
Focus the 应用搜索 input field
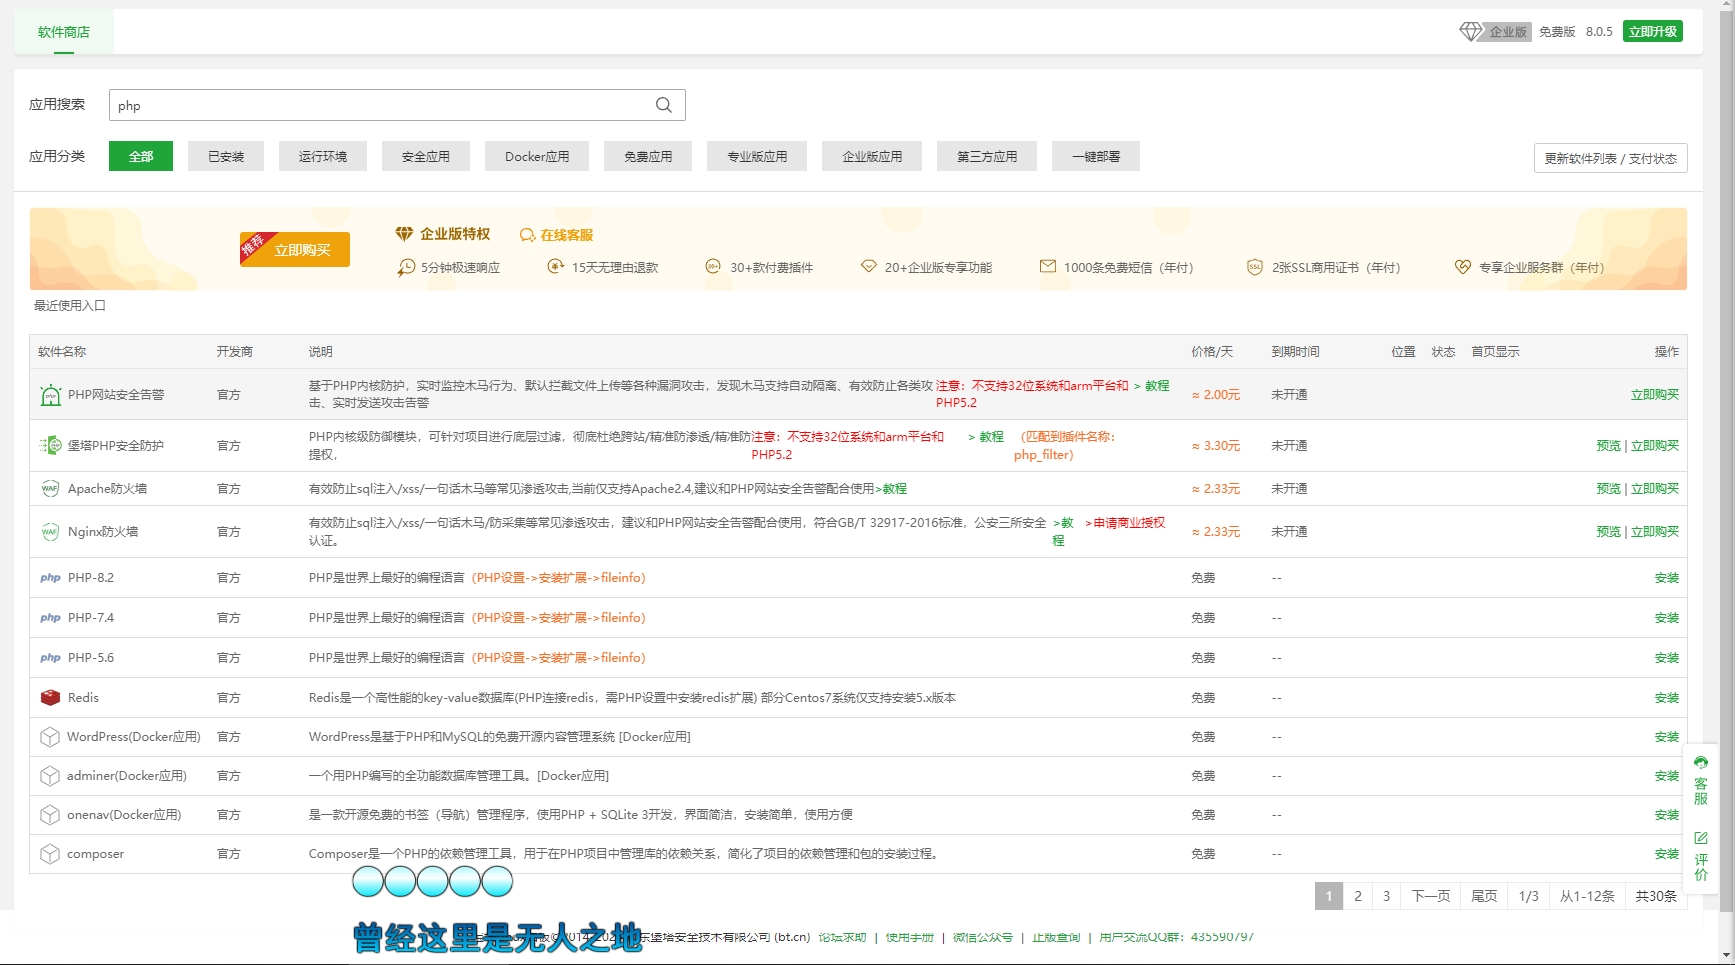(397, 105)
